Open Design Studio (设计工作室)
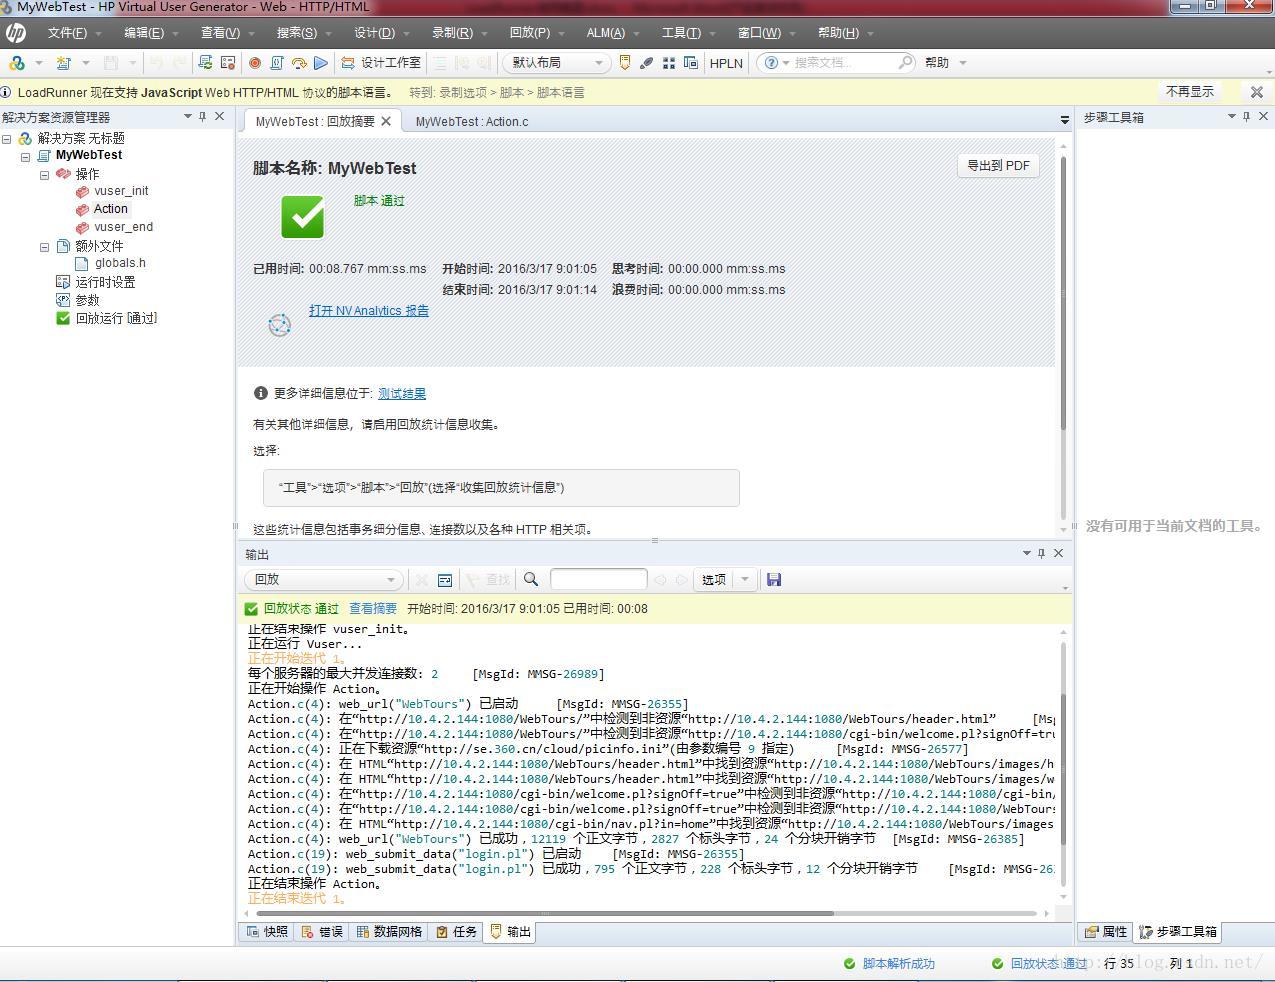 point(380,63)
